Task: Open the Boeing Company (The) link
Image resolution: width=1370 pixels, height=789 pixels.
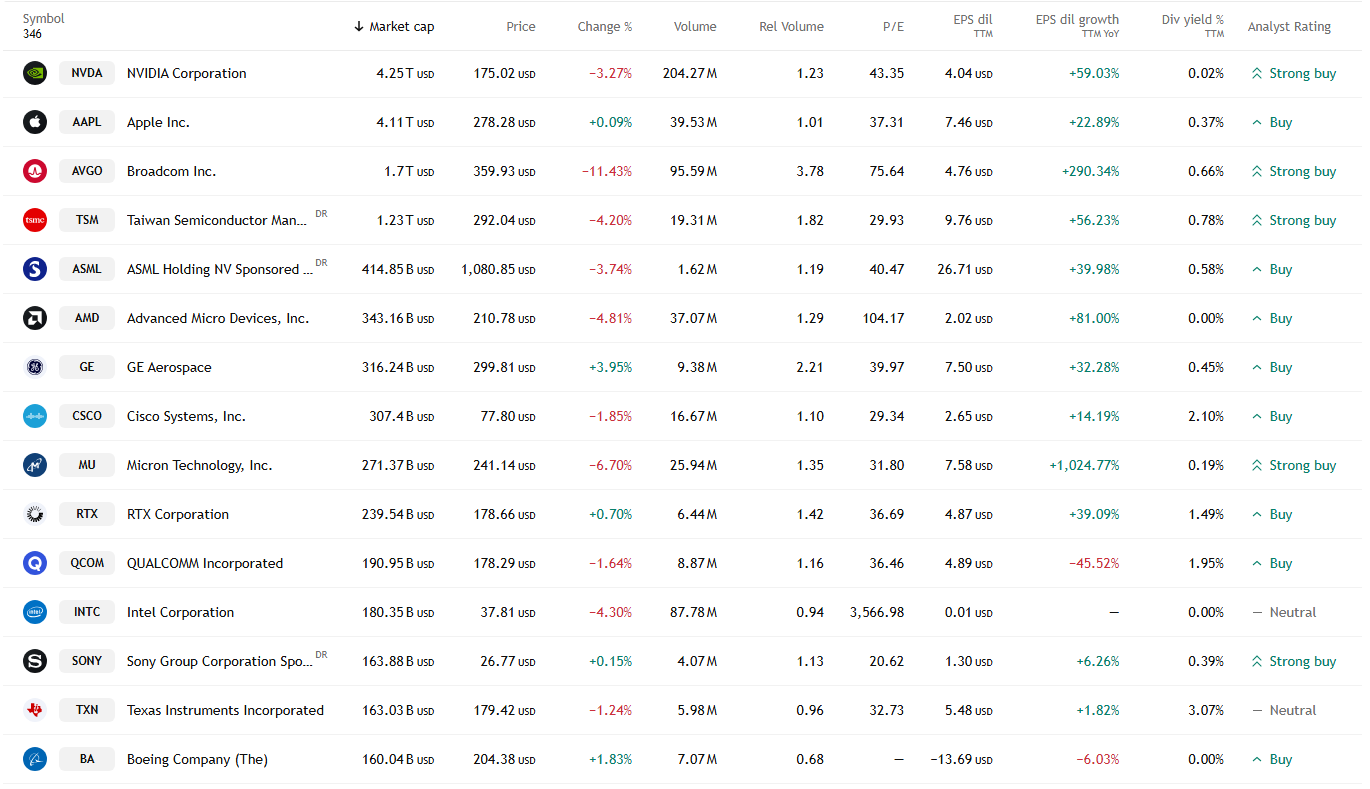Action: (x=197, y=759)
